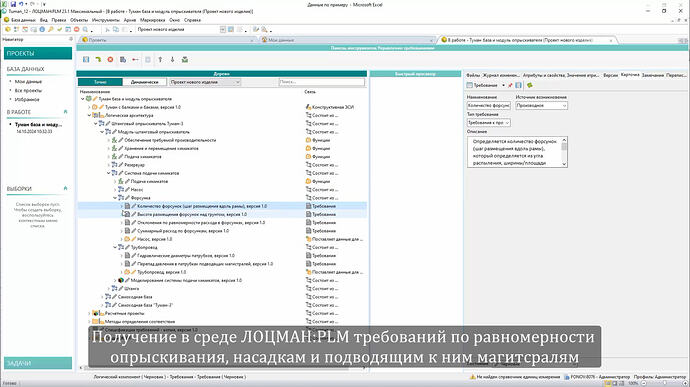This screenshot has width=690, height=387.
Task: Click the key icon in the main toolbar
Action: (51, 29)
